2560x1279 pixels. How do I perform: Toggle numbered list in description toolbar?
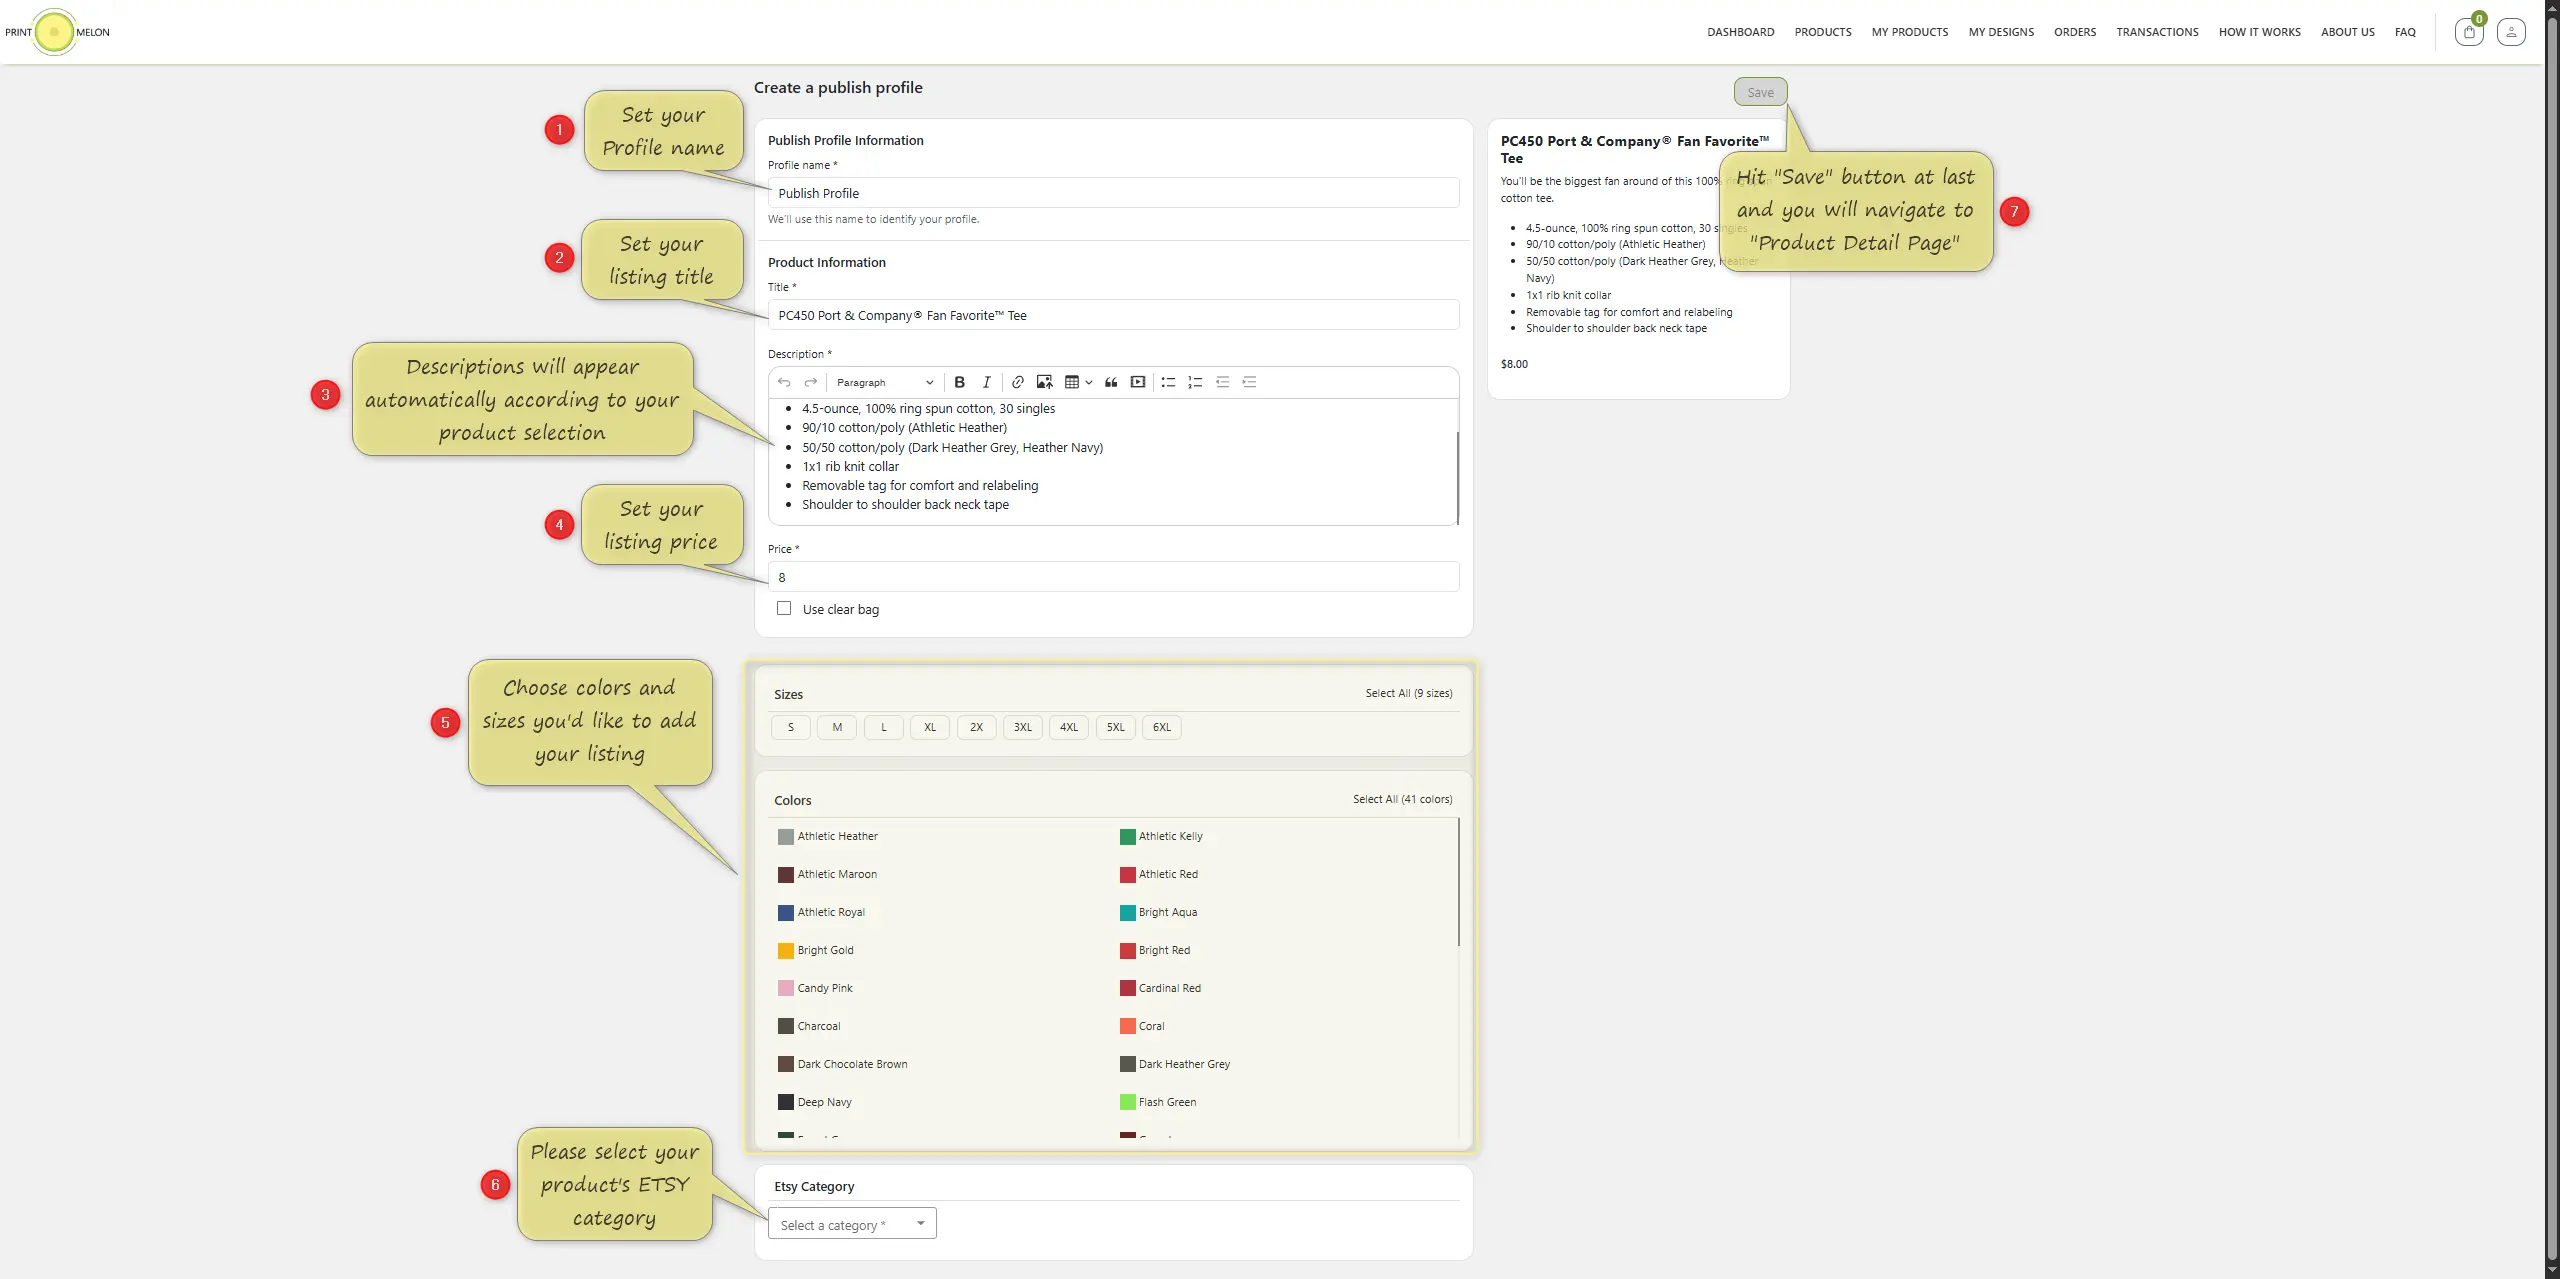[x=1195, y=382]
